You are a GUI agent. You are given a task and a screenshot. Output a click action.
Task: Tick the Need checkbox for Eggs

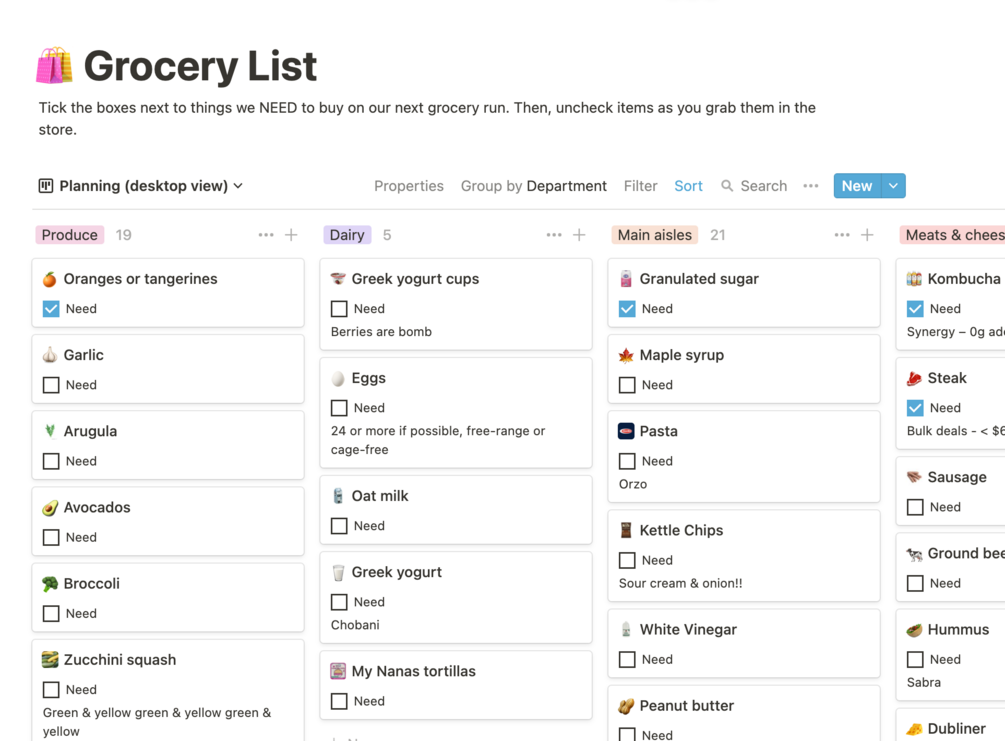(x=339, y=408)
